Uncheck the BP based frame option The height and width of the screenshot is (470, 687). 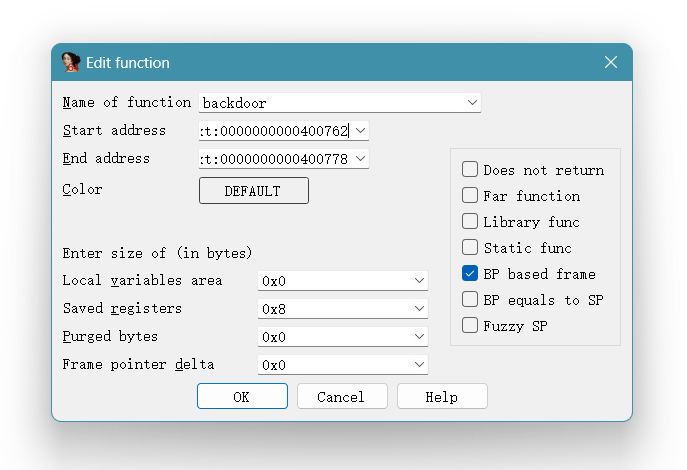[x=470, y=274]
